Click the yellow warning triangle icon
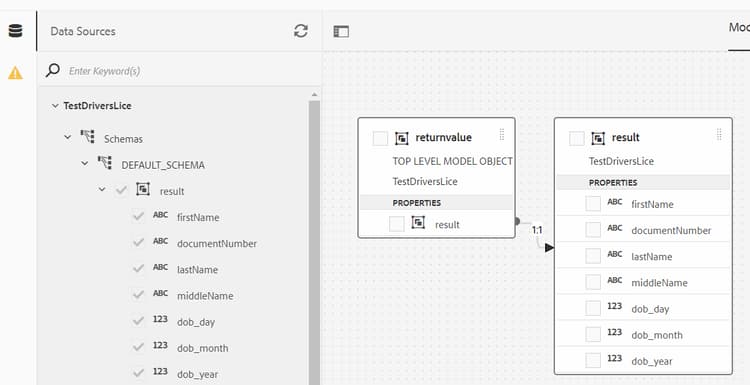This screenshot has width=750, height=385. 15,73
